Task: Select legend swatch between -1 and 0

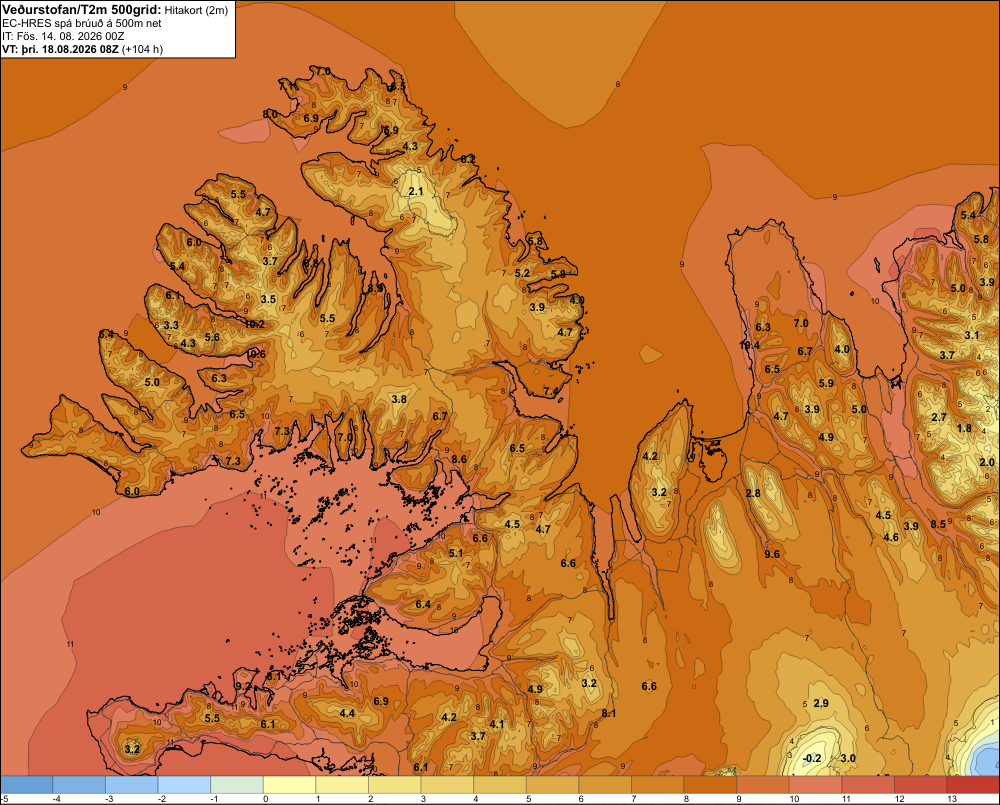Action: click(237, 785)
